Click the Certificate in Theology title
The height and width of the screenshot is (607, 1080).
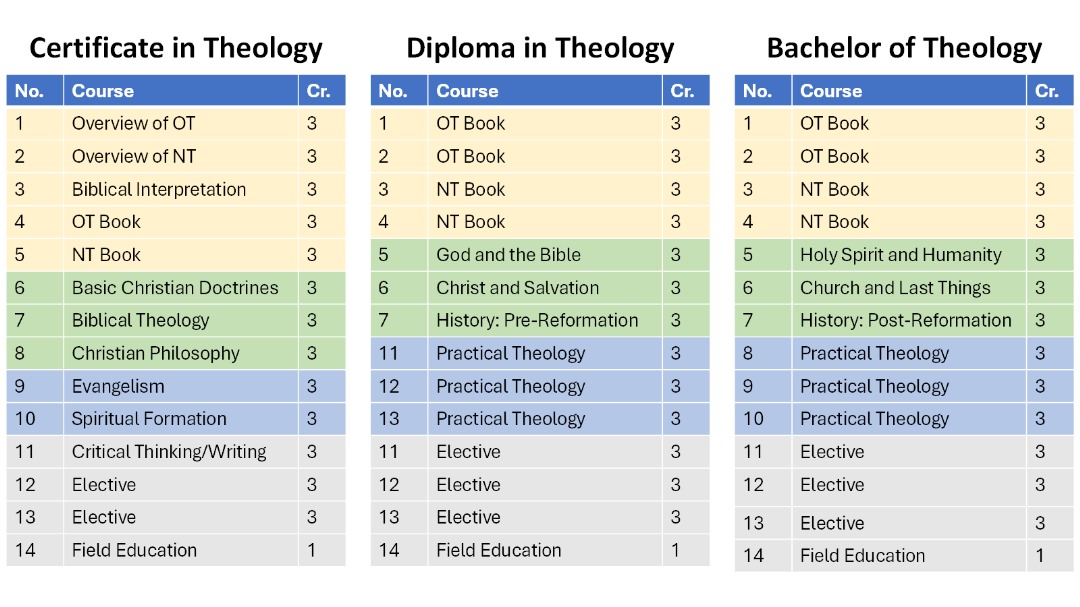point(176,48)
